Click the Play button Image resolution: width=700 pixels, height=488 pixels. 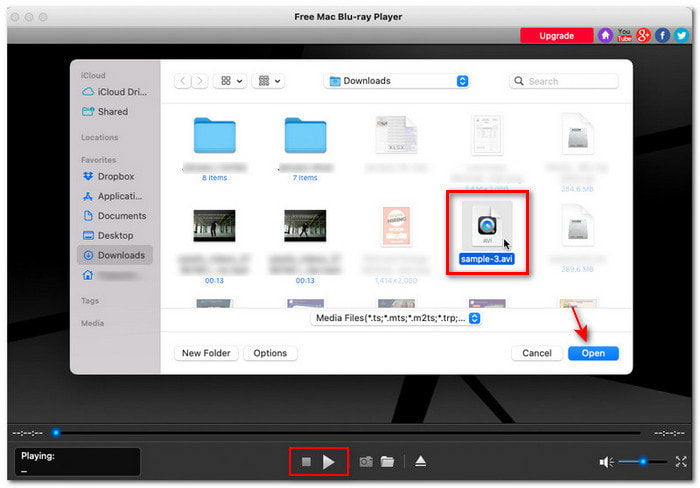point(329,462)
